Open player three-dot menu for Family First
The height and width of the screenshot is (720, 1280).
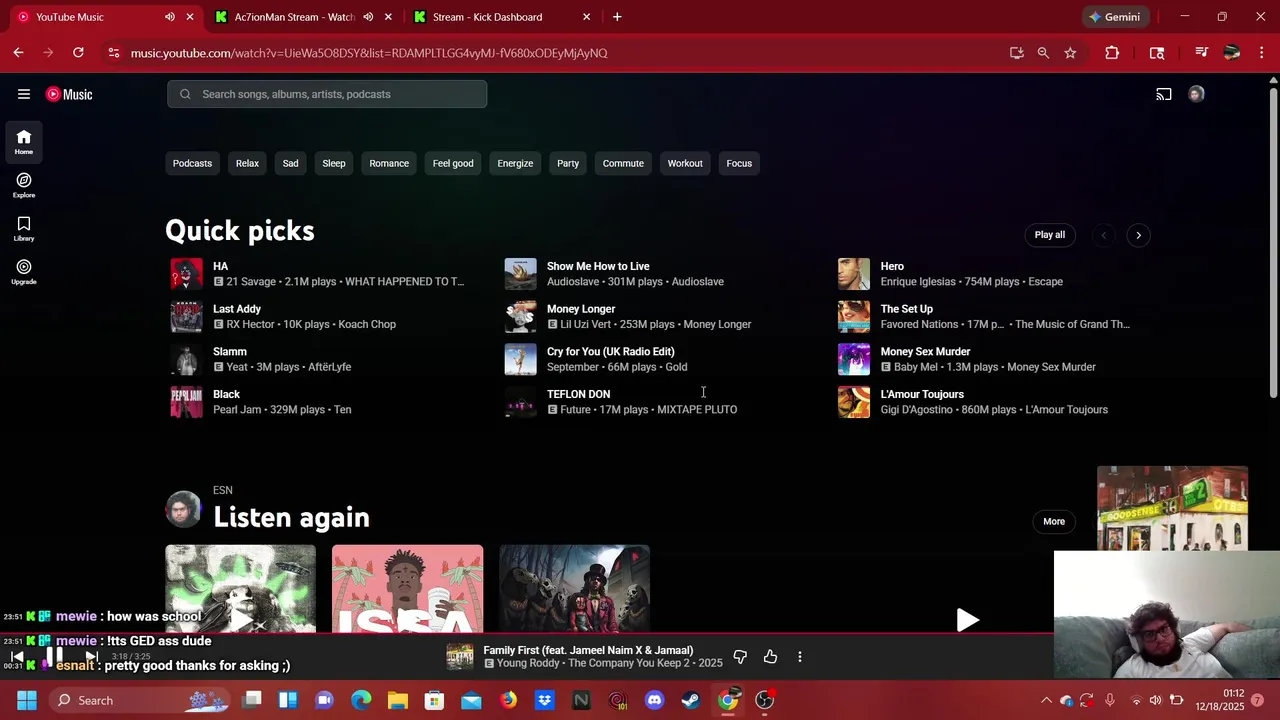[800, 657]
